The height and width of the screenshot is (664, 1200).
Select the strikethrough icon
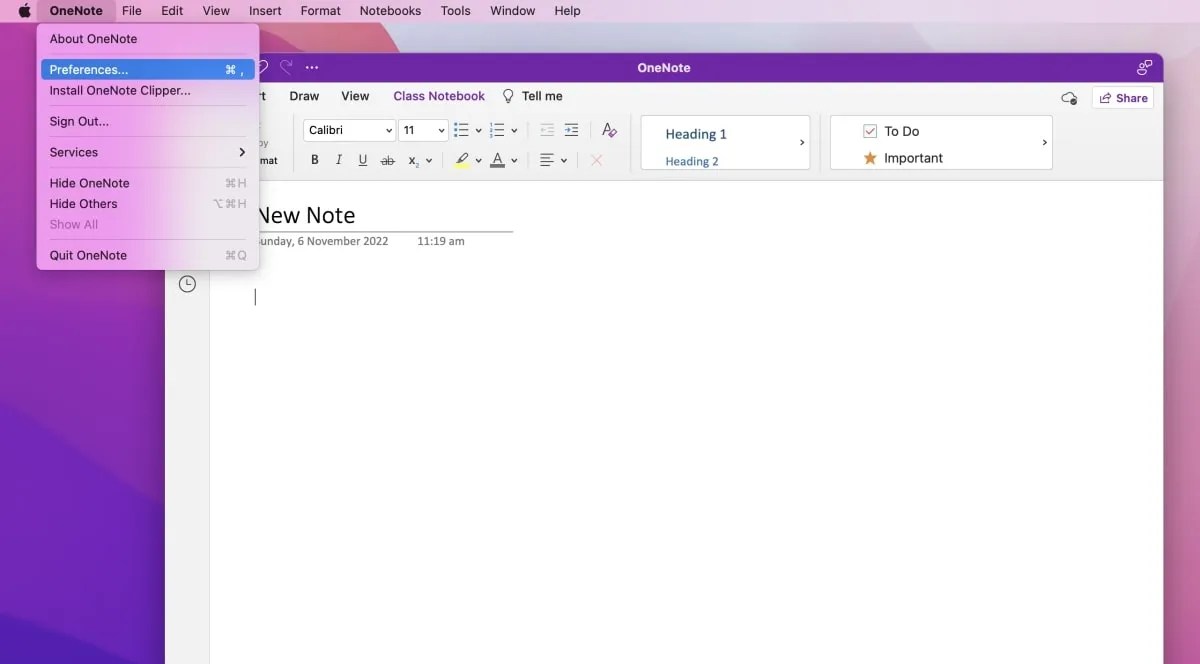pos(387,159)
